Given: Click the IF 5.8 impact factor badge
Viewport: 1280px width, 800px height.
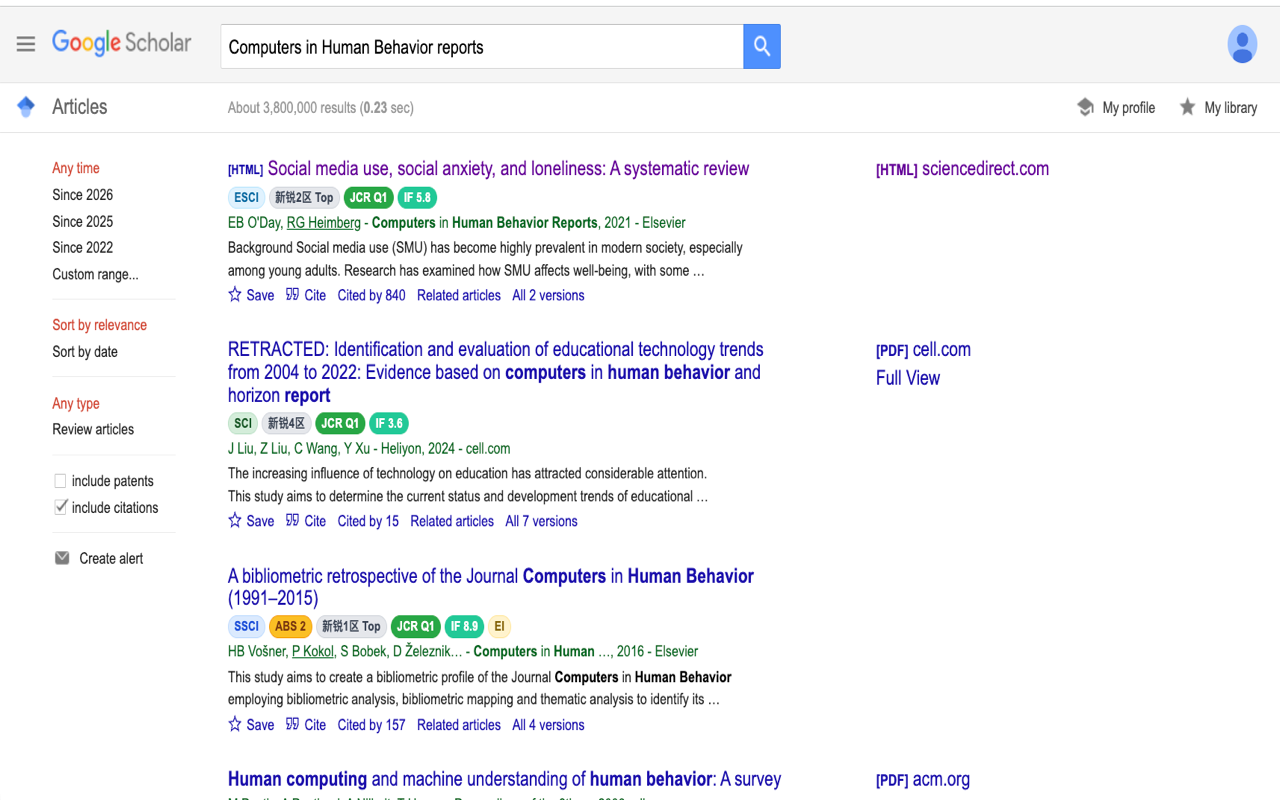Looking at the screenshot, I should tap(417, 197).
